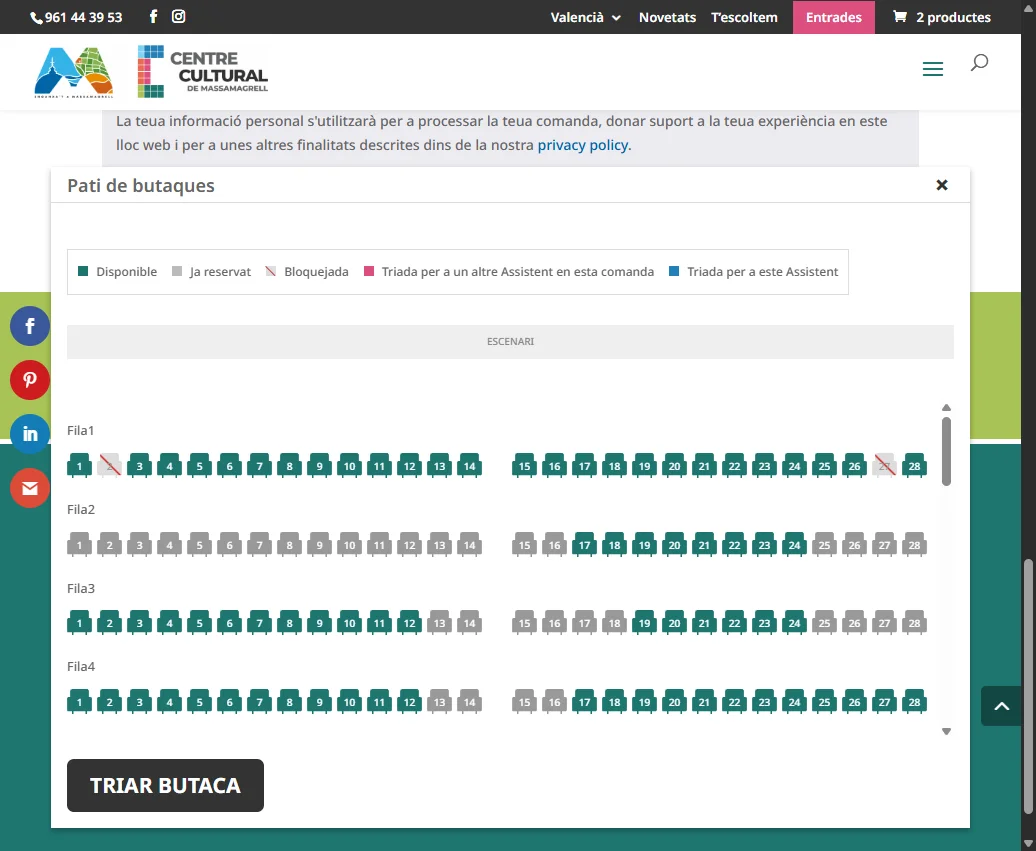Click the search magnifier icon
This screenshot has width=1036, height=851.
(x=979, y=64)
